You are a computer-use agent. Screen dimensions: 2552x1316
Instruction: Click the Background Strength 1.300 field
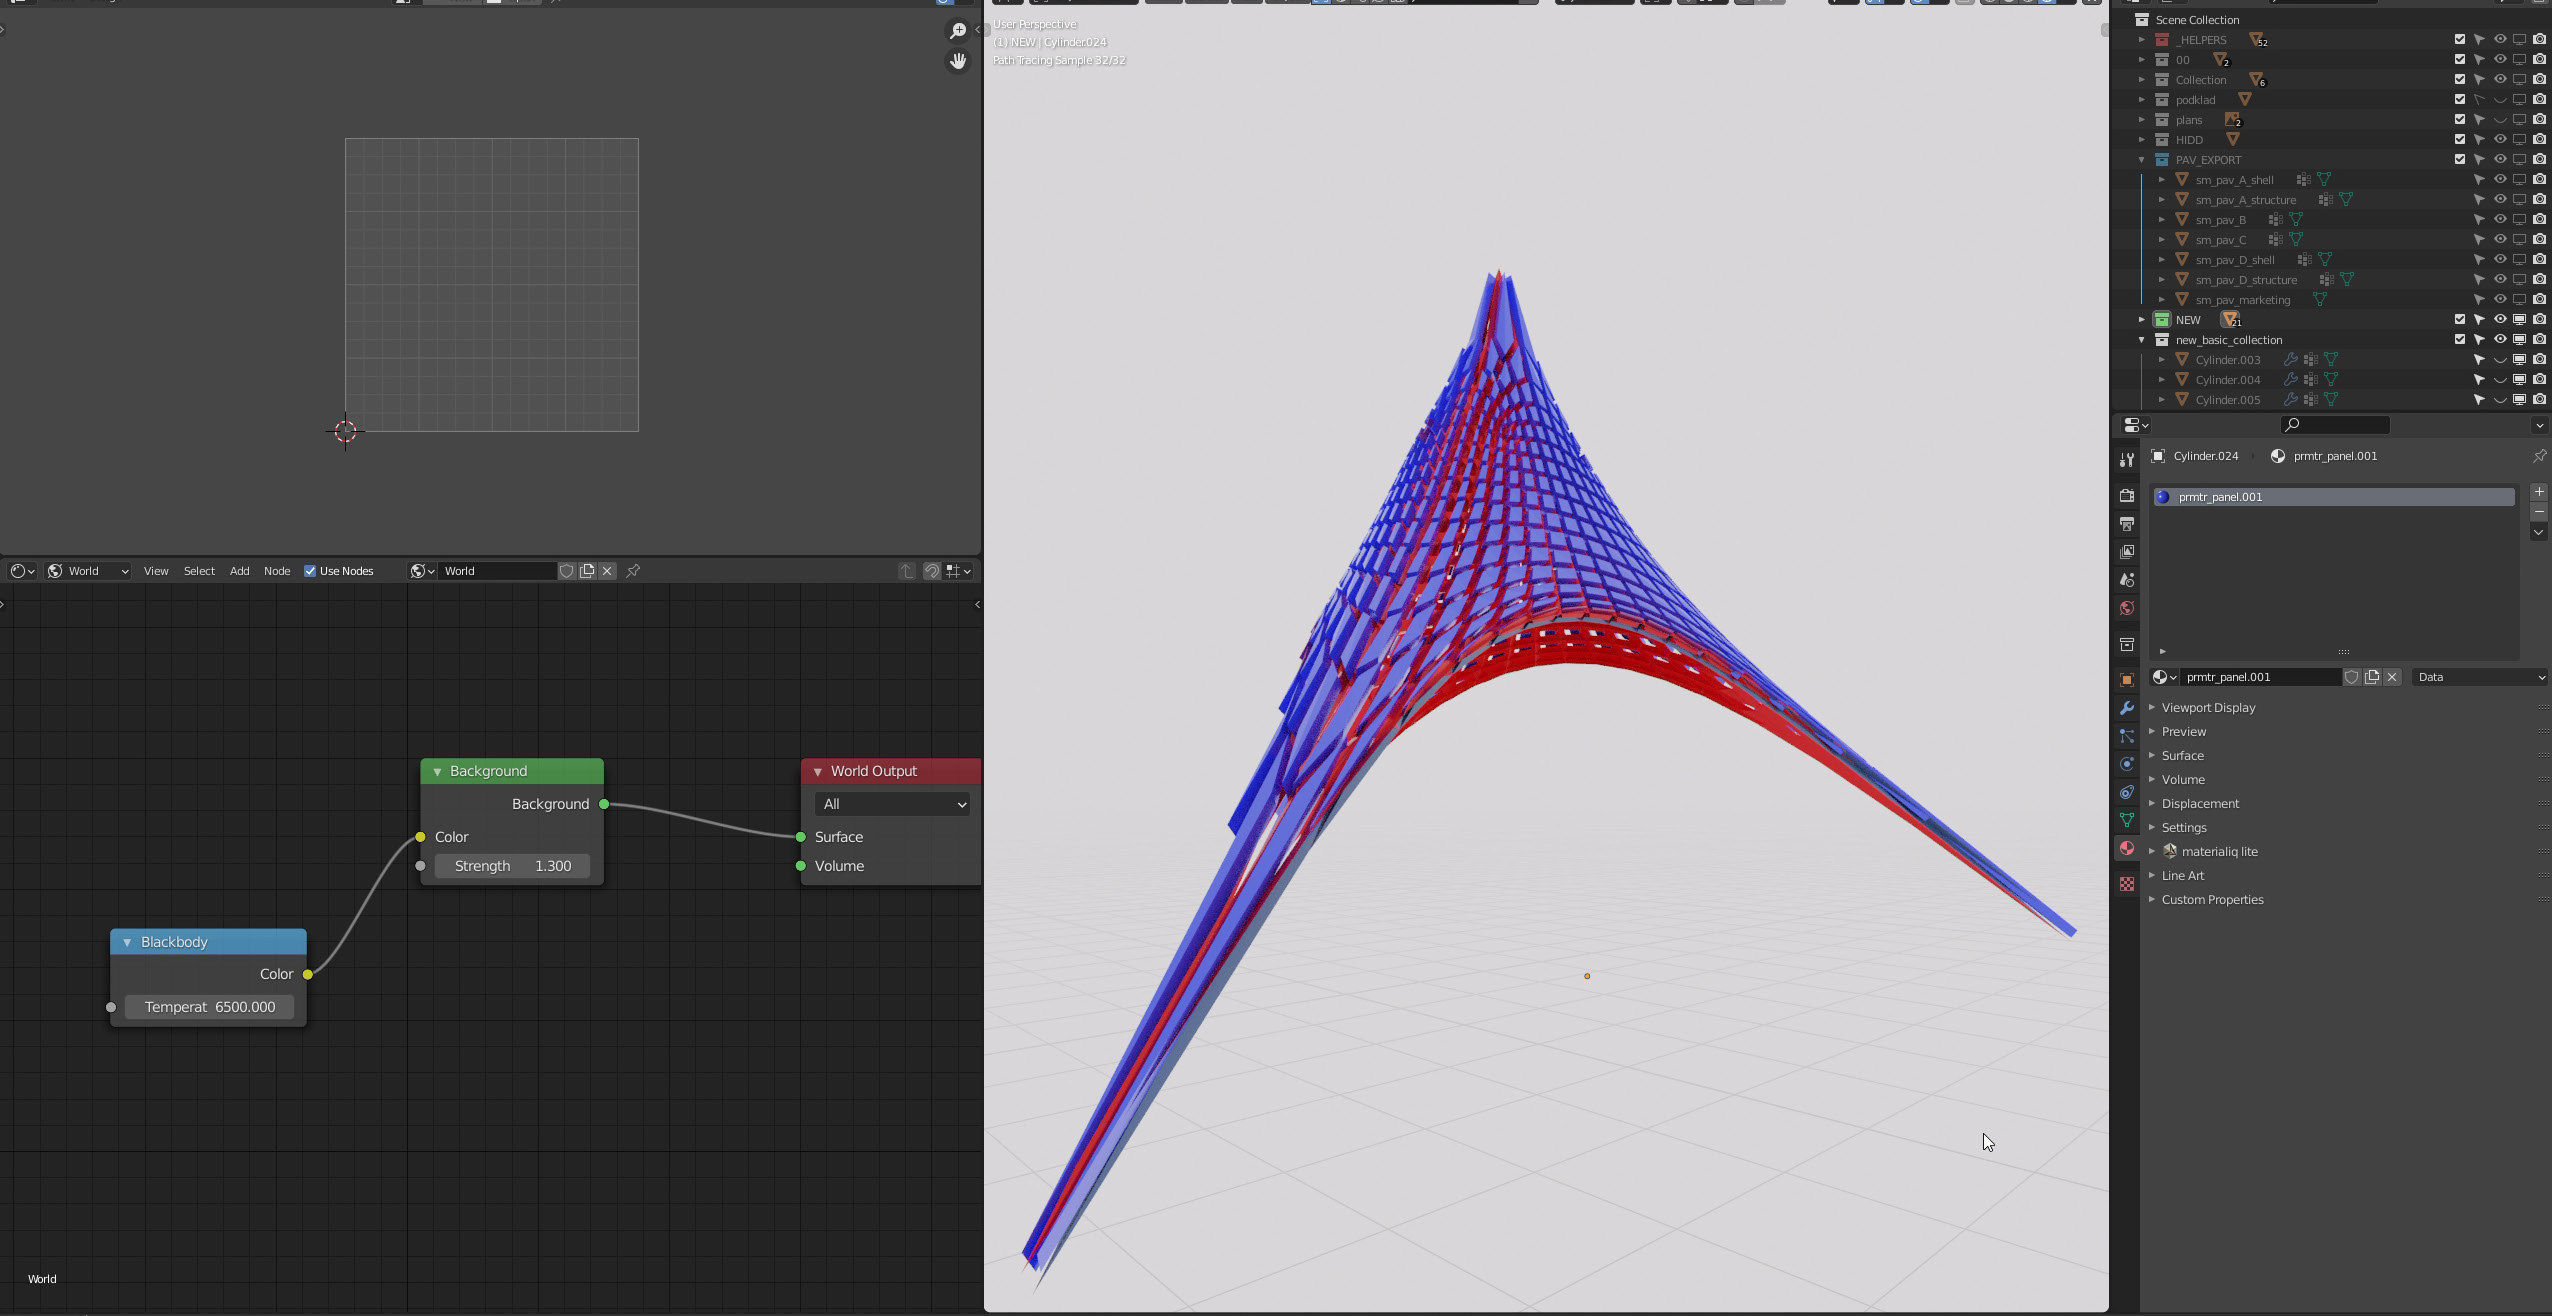tap(512, 866)
